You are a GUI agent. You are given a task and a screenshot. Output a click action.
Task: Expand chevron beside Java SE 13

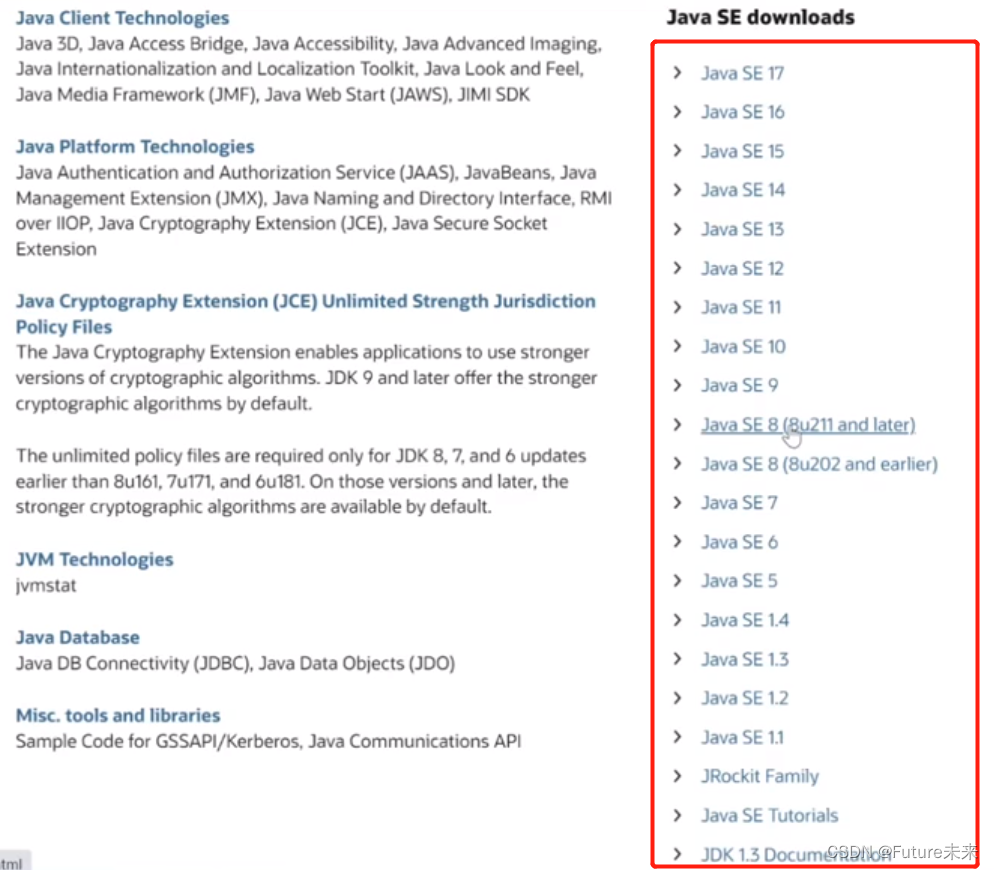pyautogui.click(x=678, y=229)
